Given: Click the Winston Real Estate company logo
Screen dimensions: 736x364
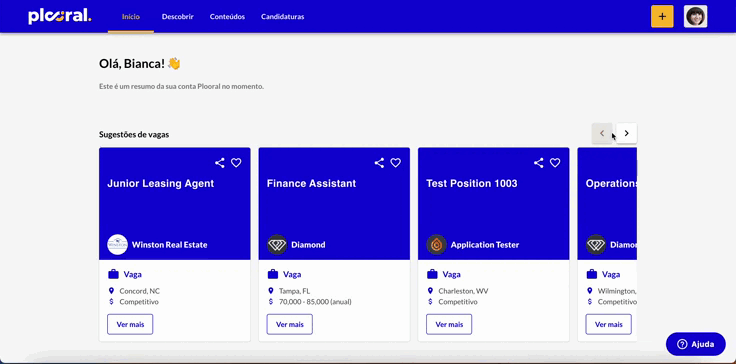Looking at the screenshot, I should point(117,245).
